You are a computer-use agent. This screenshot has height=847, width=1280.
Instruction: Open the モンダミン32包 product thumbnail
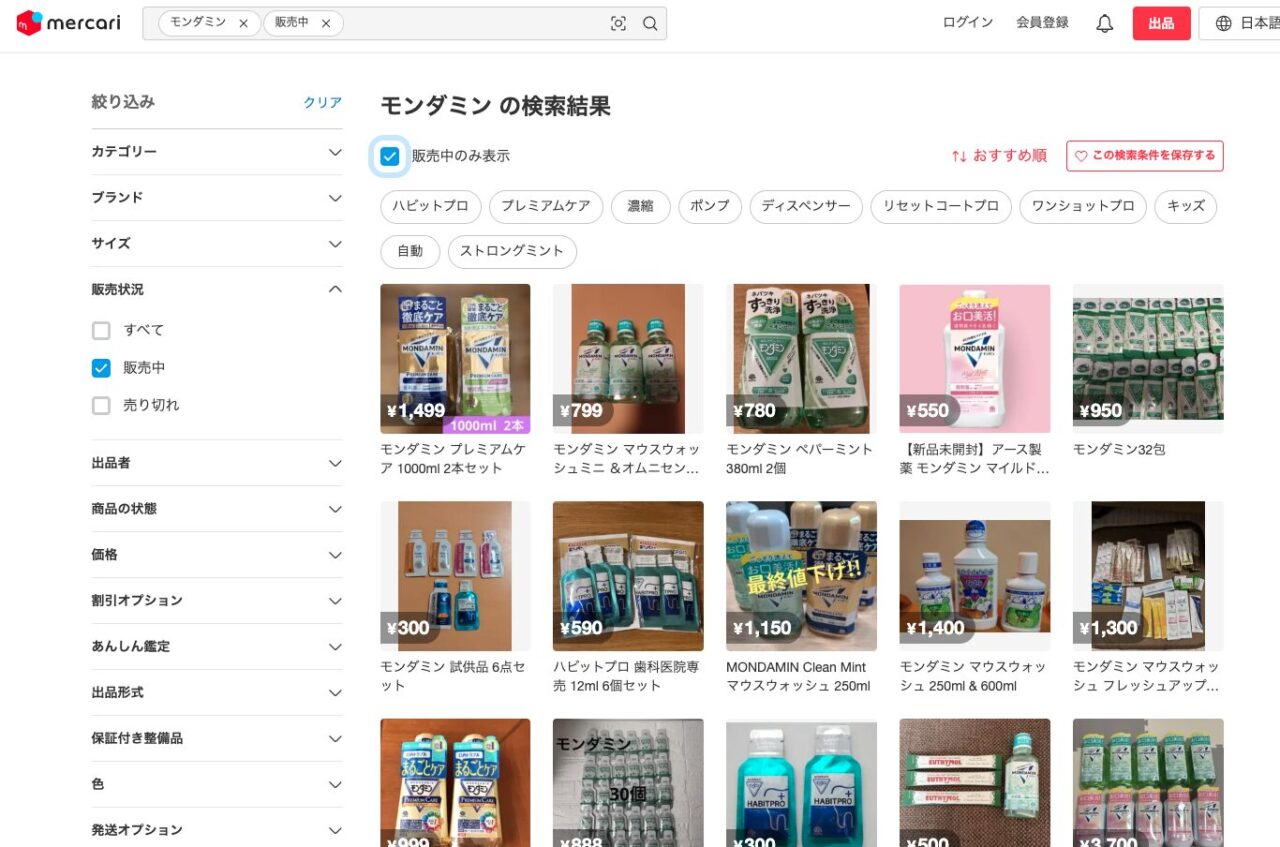pyautogui.click(x=1147, y=358)
